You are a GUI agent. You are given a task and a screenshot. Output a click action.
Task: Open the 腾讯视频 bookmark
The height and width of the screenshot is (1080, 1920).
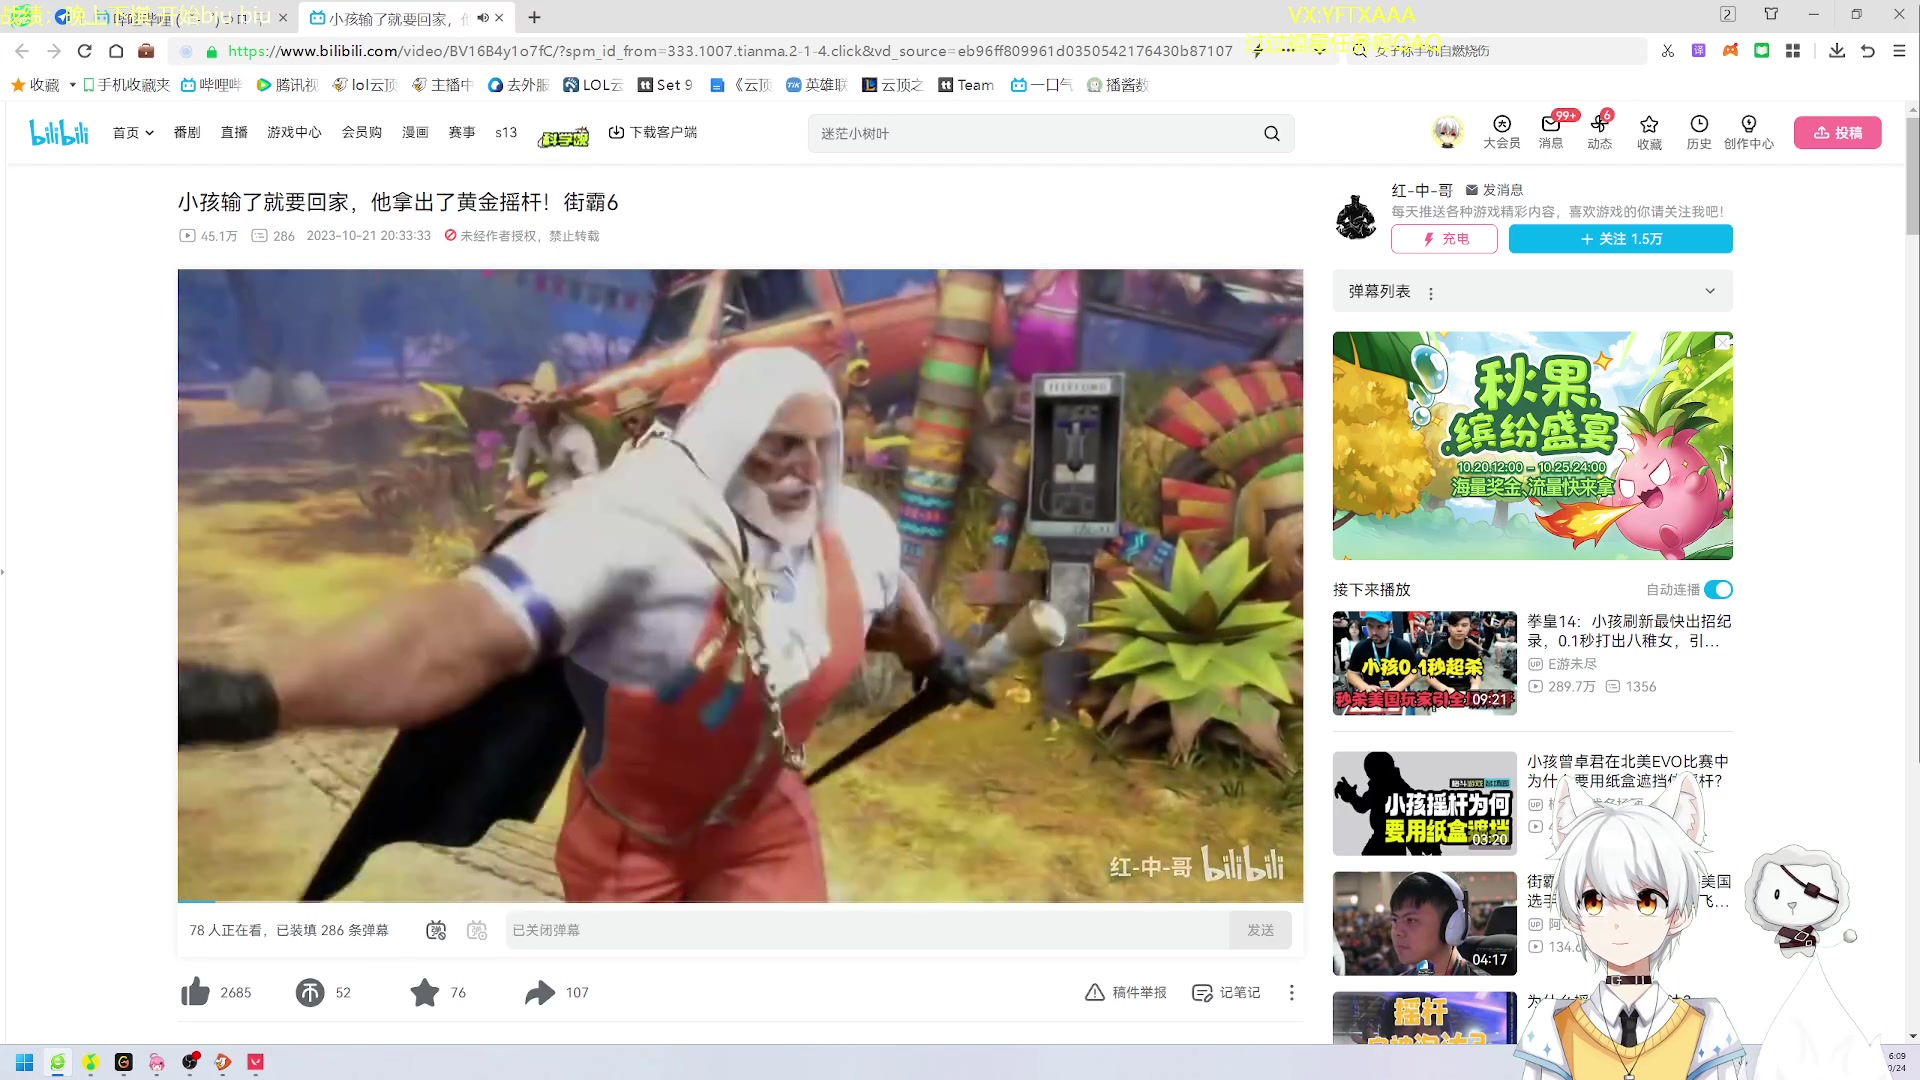click(287, 85)
